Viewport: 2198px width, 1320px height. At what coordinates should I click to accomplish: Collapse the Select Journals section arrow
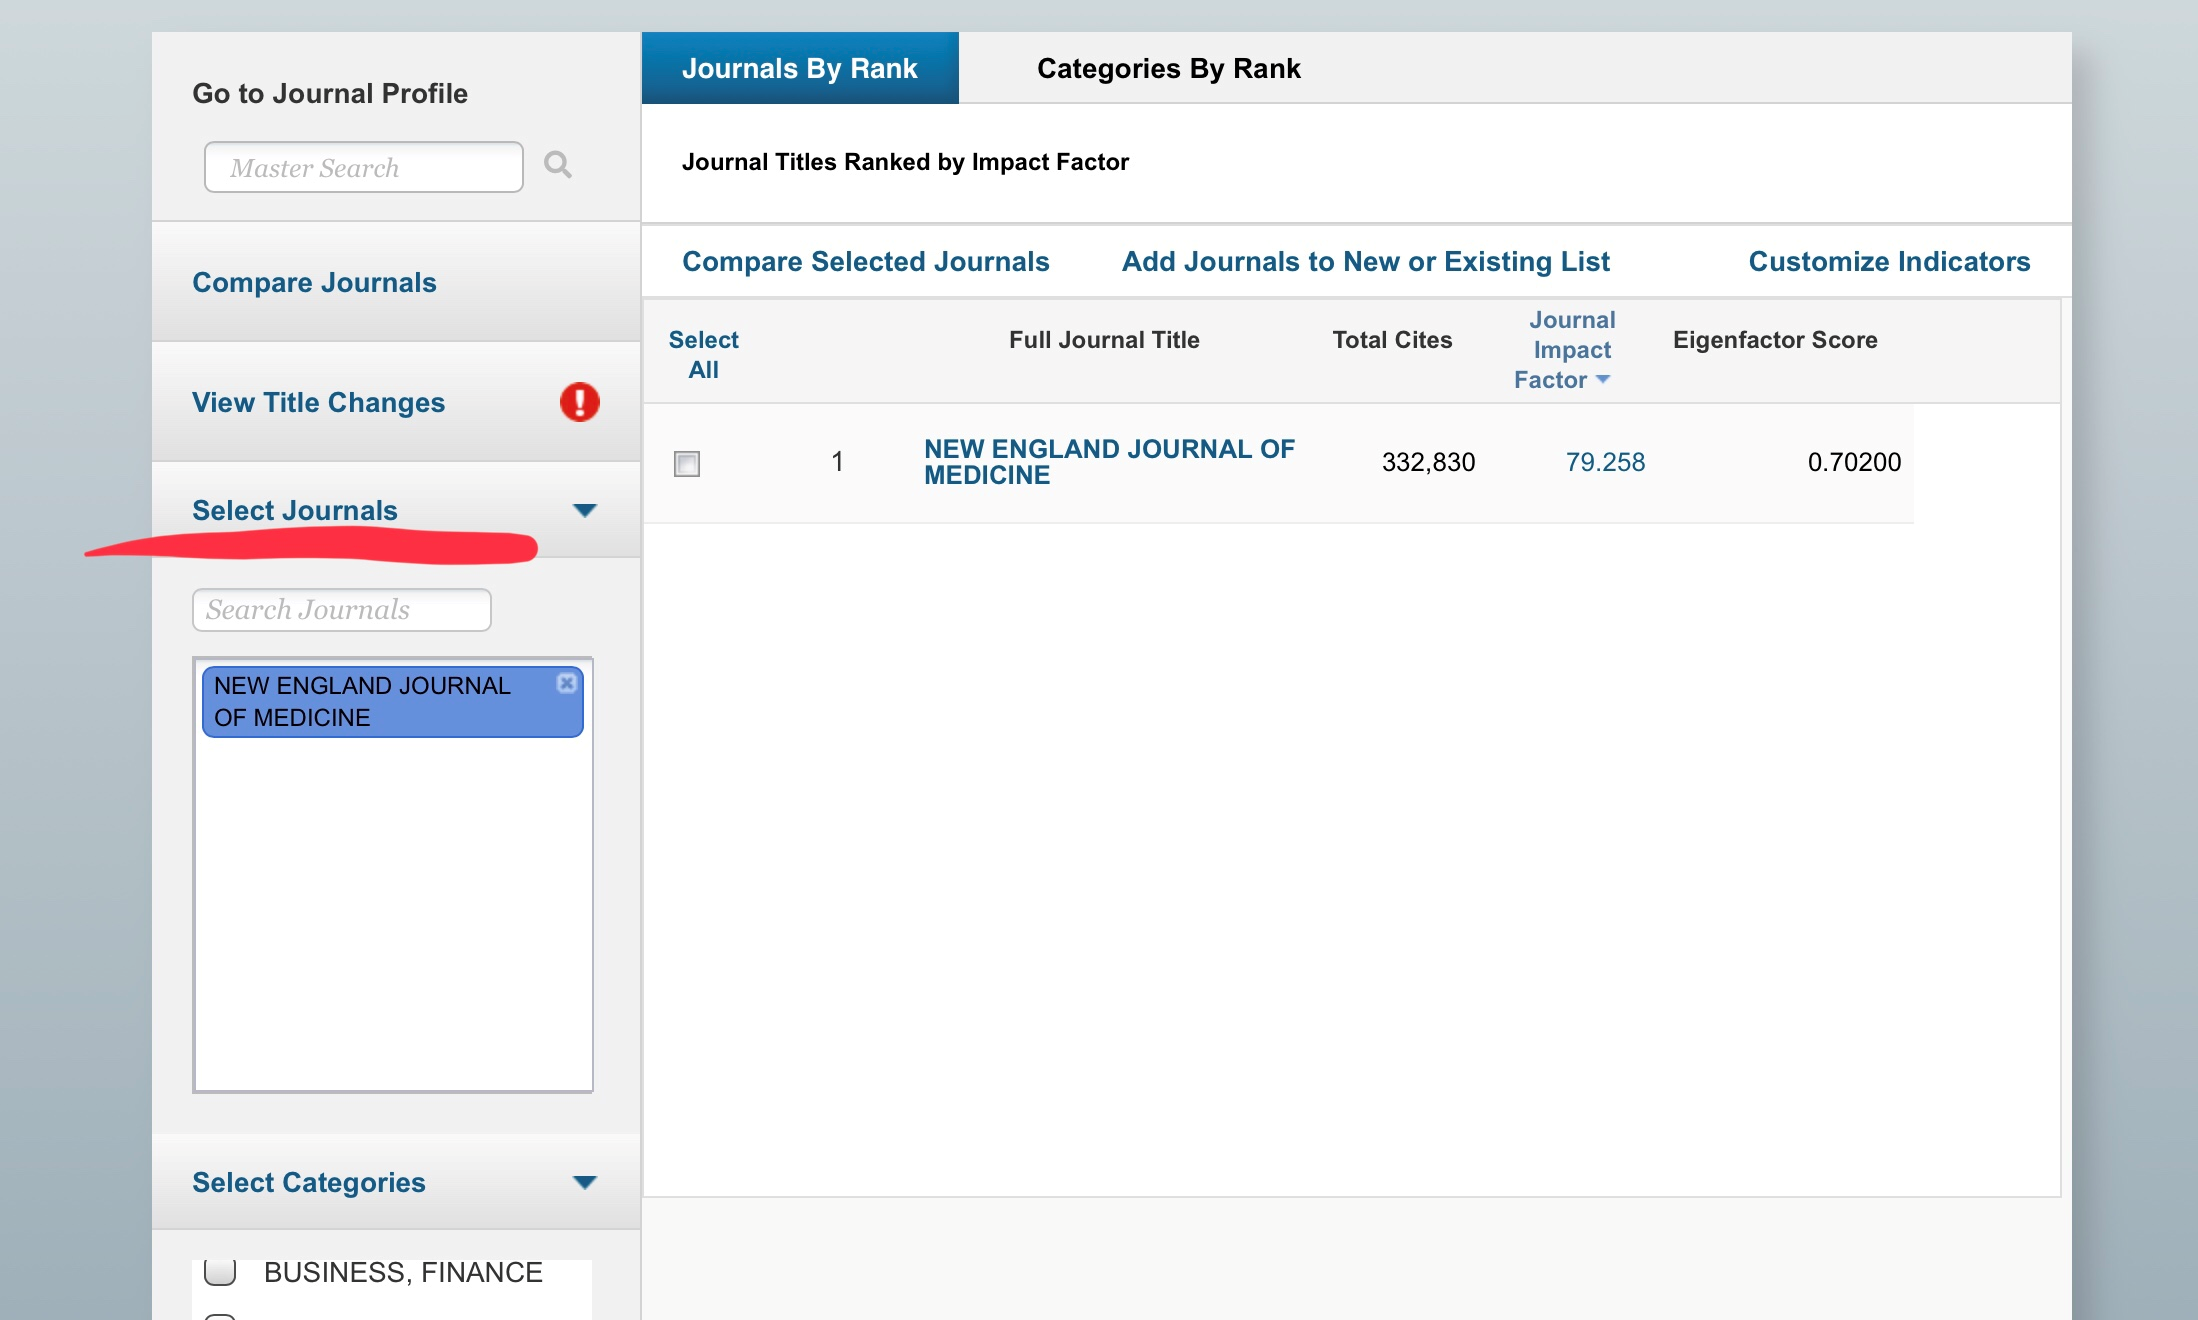[585, 510]
